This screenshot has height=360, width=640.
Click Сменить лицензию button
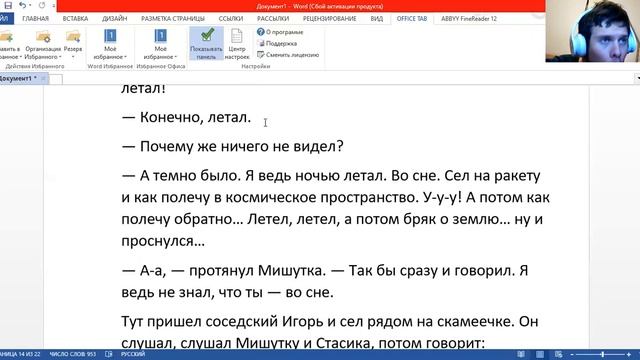[x=288, y=55]
